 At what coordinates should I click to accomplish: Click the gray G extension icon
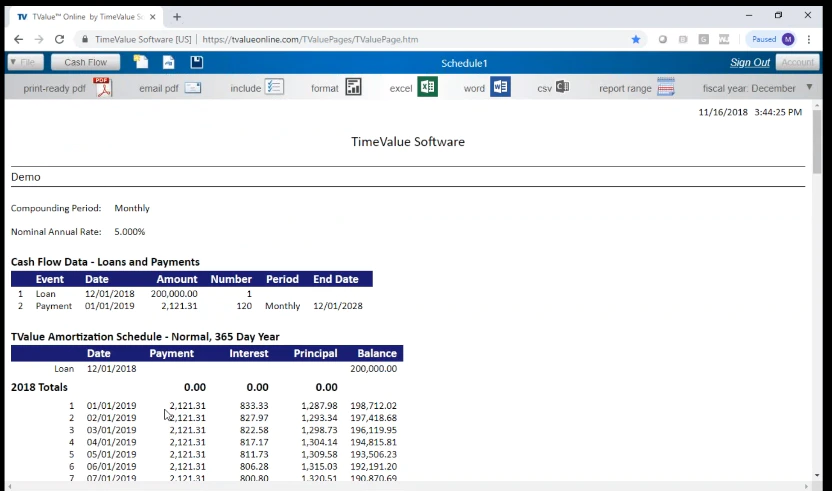tap(704, 39)
